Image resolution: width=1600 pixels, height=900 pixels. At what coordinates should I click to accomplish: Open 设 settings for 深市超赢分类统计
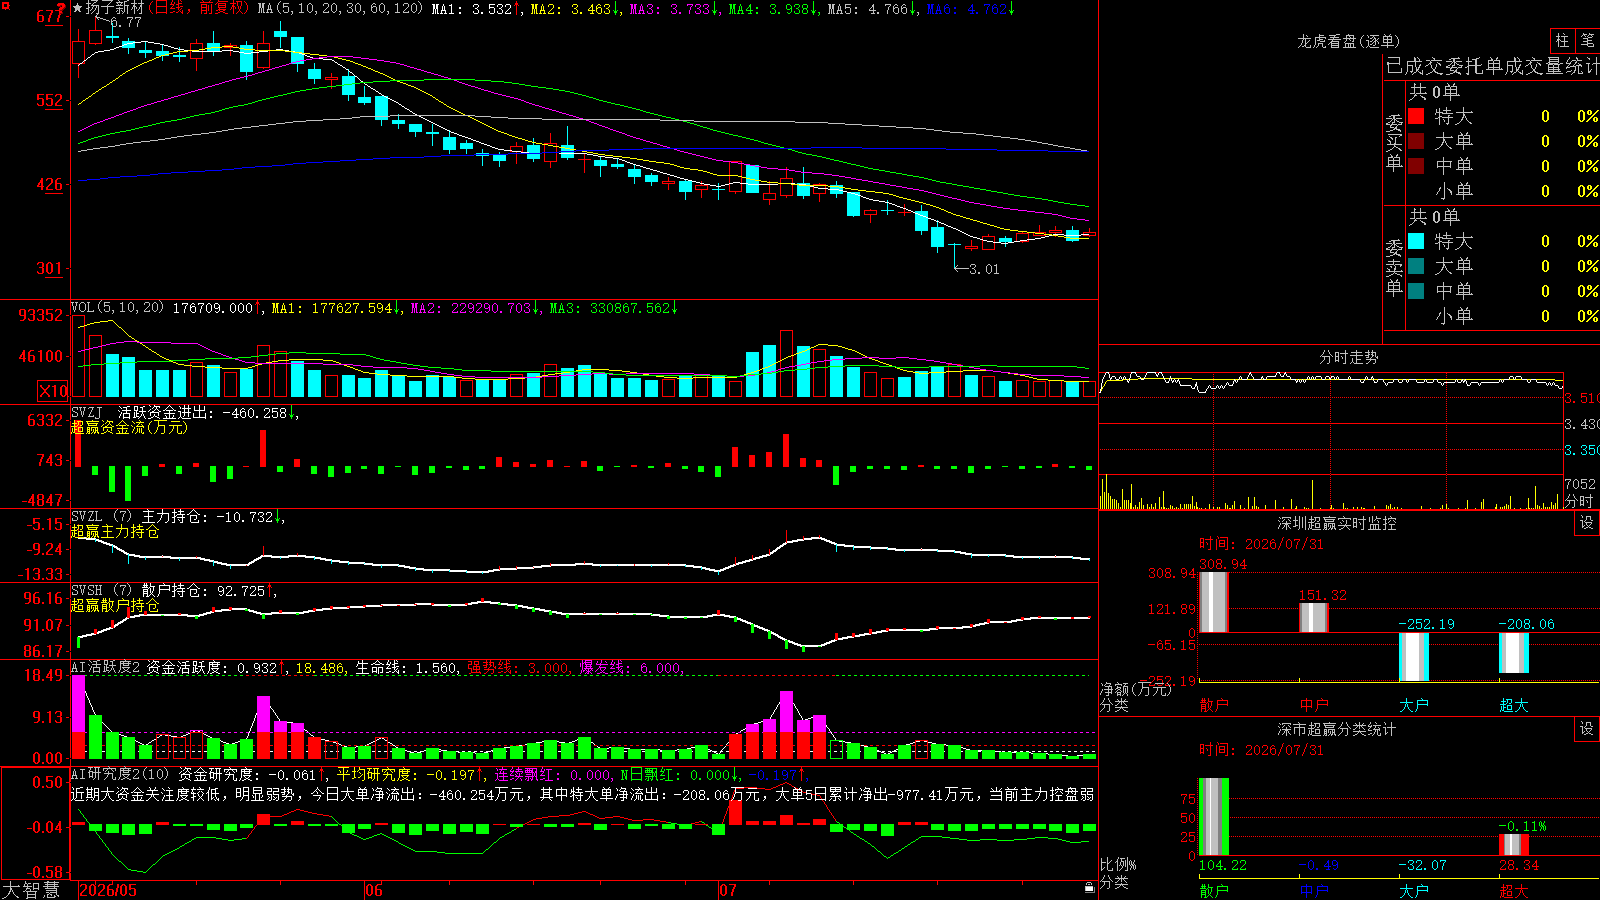point(1587,729)
